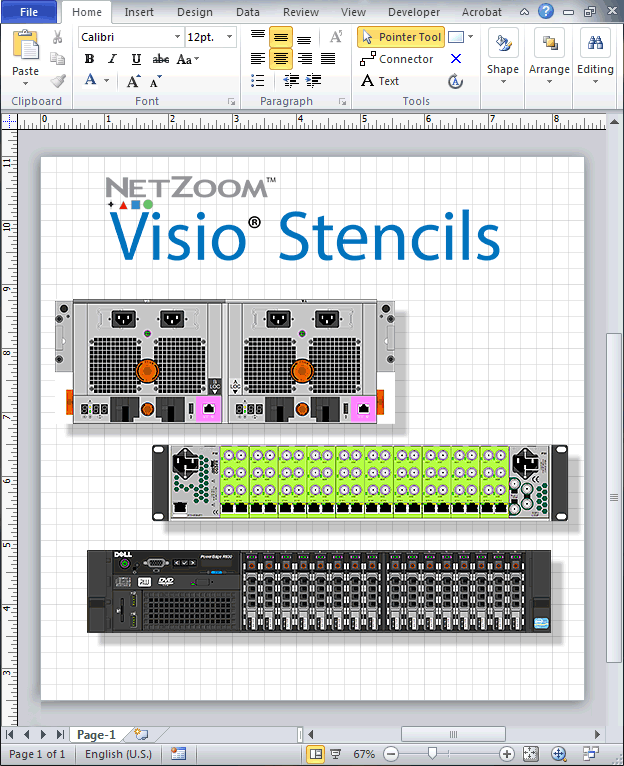Switch to the Data tab
Screen dimensions: 624x766
(x=248, y=12)
